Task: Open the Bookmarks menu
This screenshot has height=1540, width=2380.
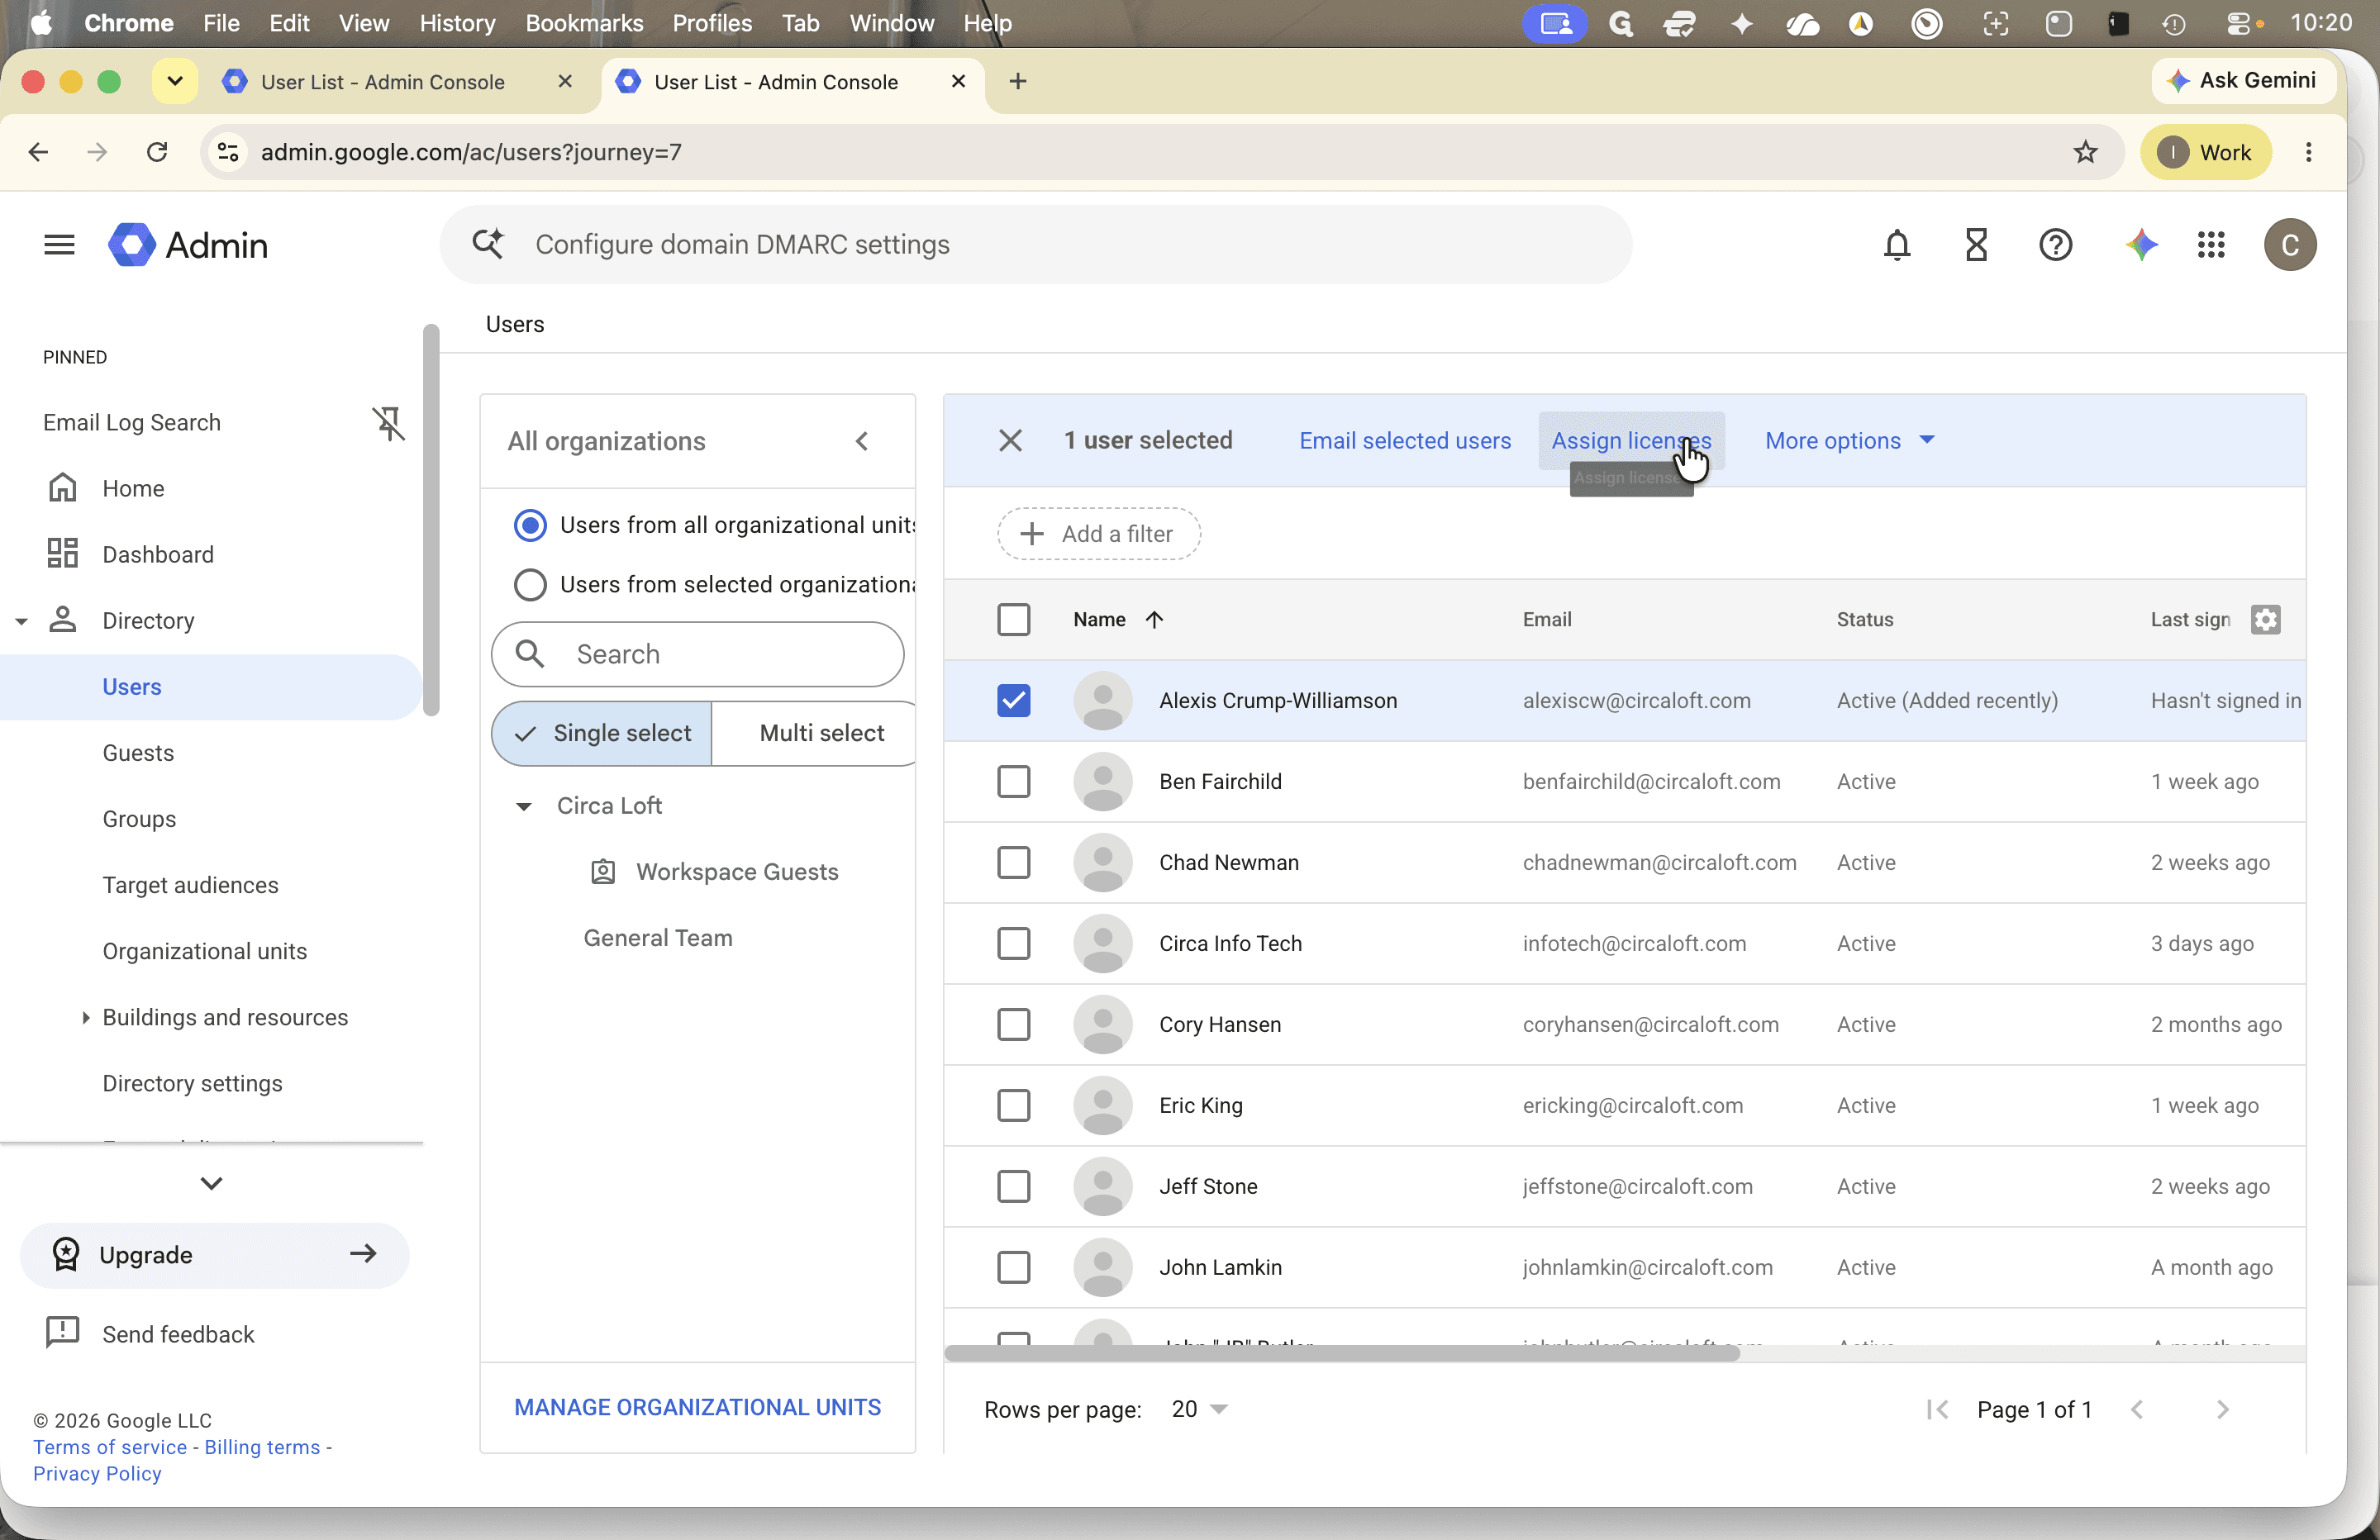Action: 584,23
